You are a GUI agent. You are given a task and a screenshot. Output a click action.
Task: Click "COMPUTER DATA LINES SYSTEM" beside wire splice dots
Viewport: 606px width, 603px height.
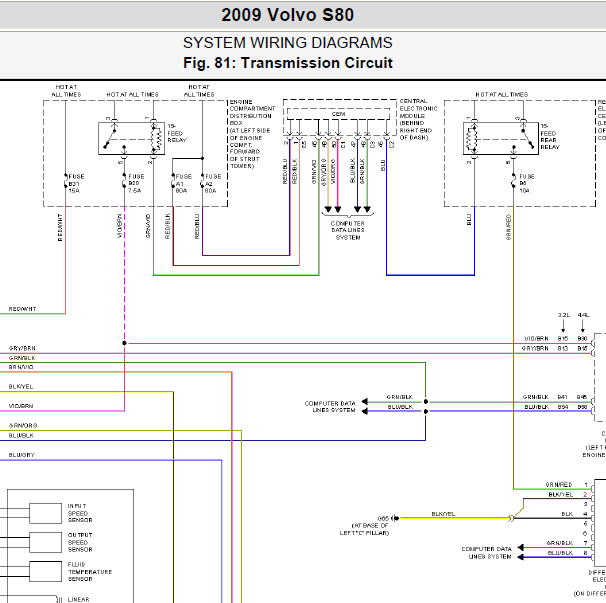[330, 407]
